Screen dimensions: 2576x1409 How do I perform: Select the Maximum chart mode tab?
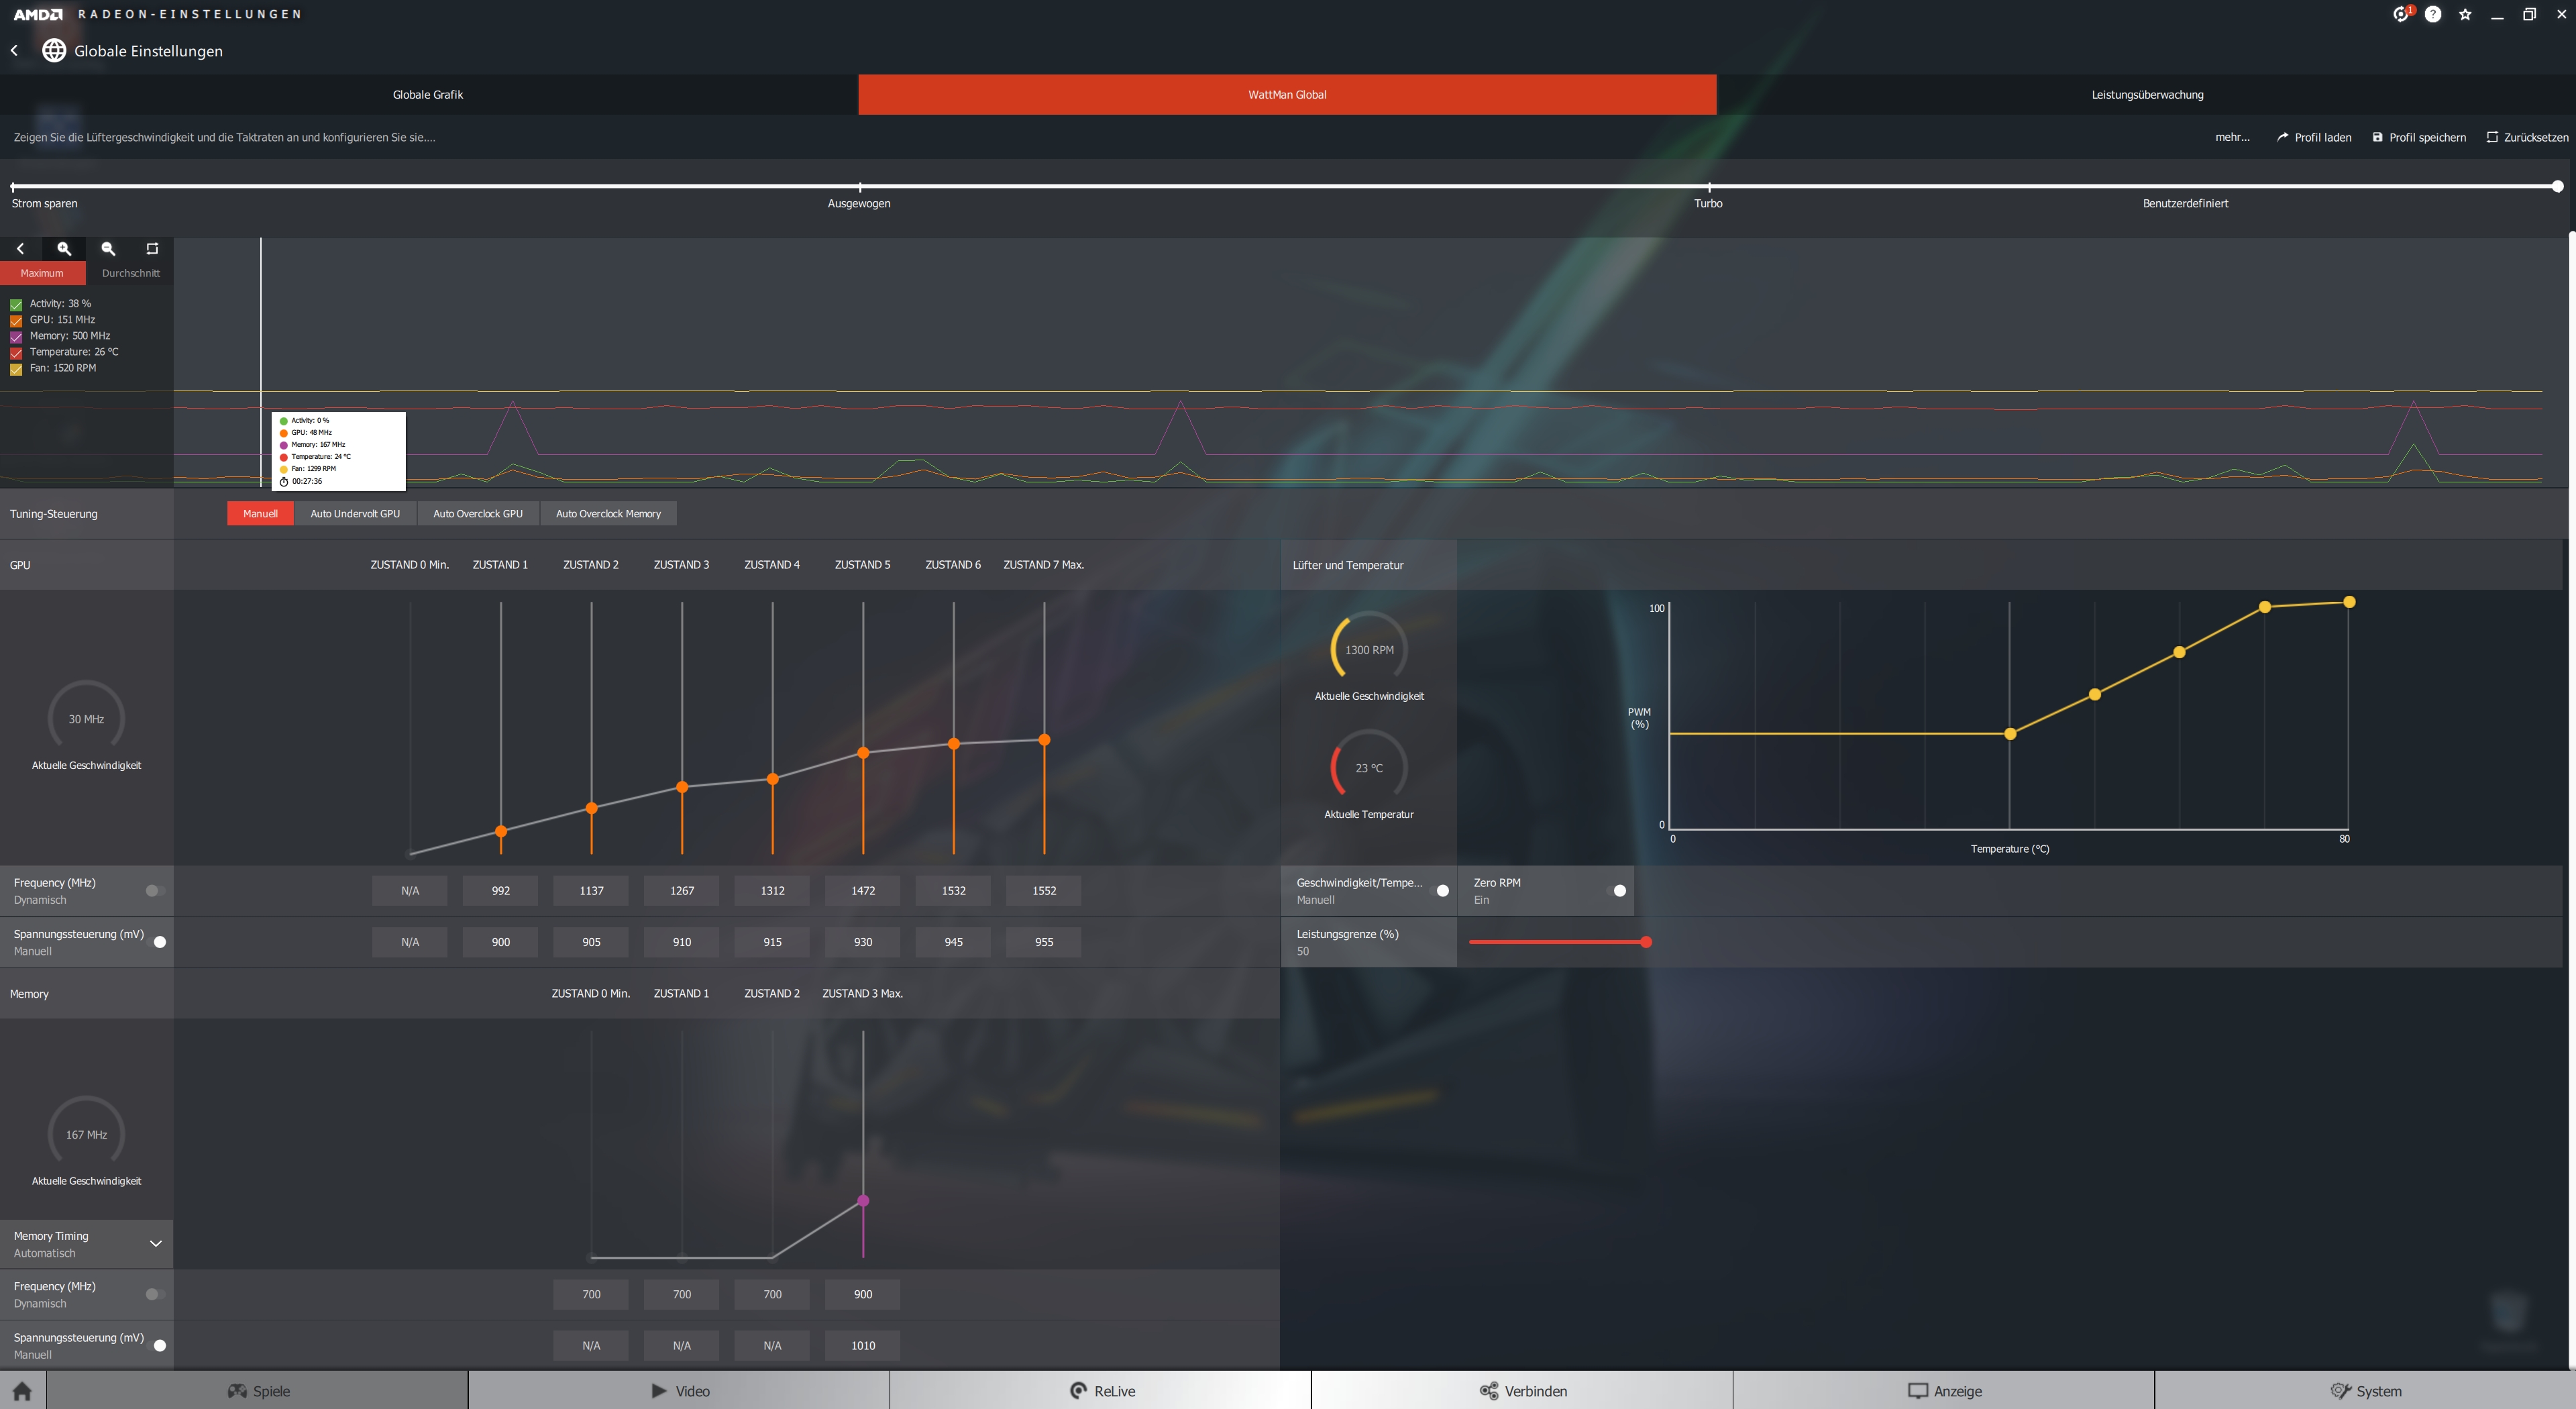[x=42, y=273]
